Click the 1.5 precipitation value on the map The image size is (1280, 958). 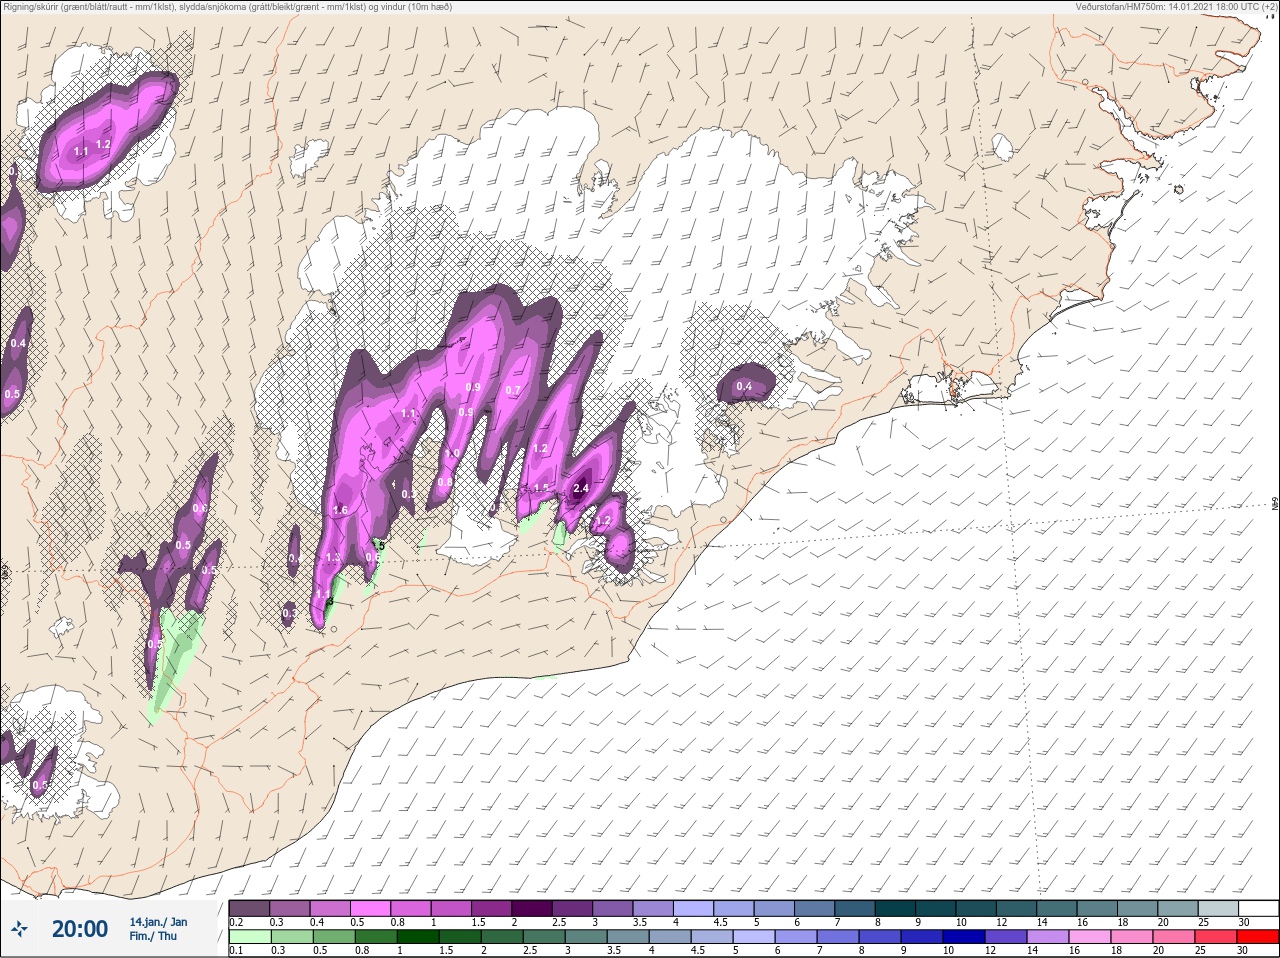(x=542, y=488)
